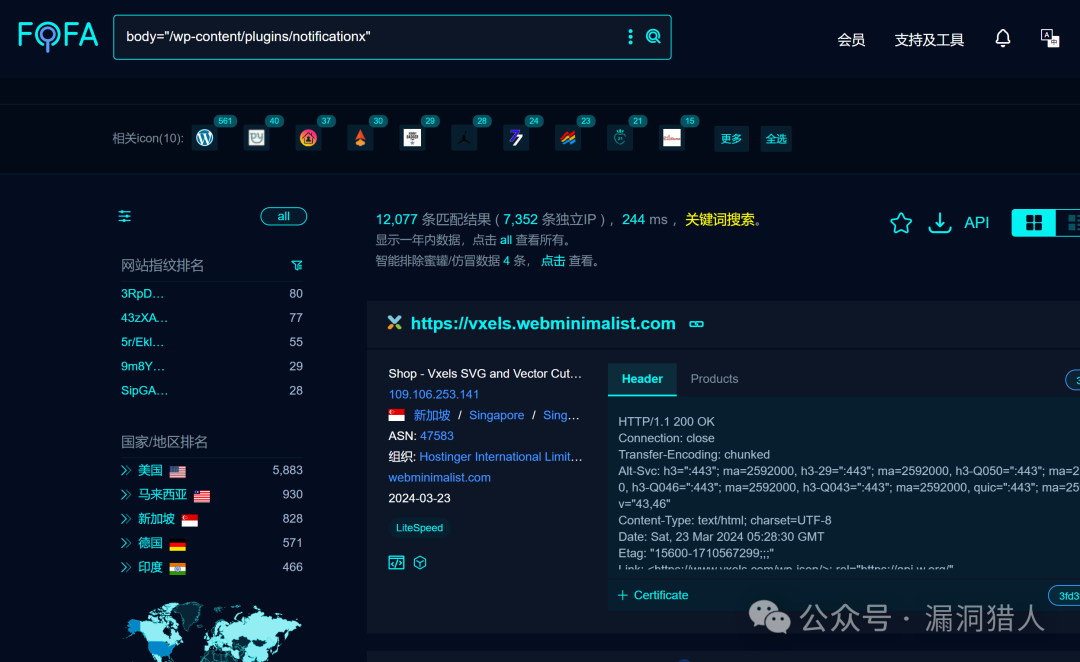Select the related icon with count 15
Image resolution: width=1080 pixels, height=662 pixels.
click(672, 138)
